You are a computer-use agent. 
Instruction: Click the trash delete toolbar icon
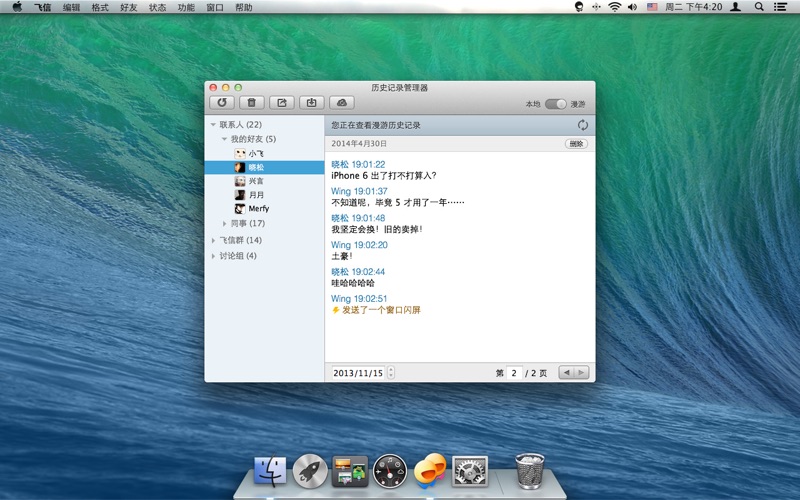click(252, 102)
